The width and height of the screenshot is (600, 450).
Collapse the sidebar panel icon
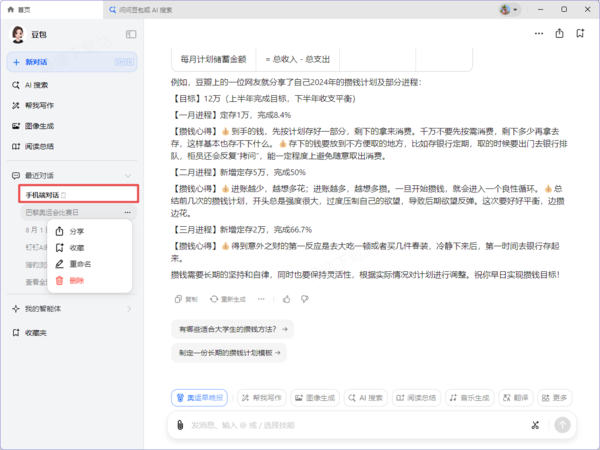pos(131,34)
